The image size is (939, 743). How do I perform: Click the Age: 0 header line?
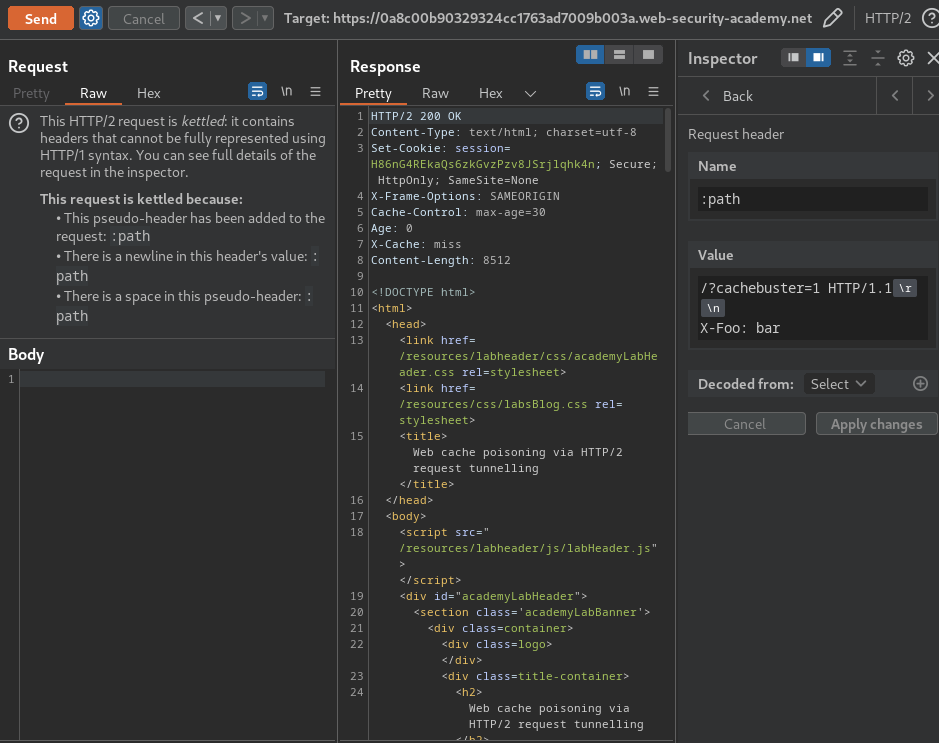[x=392, y=228]
